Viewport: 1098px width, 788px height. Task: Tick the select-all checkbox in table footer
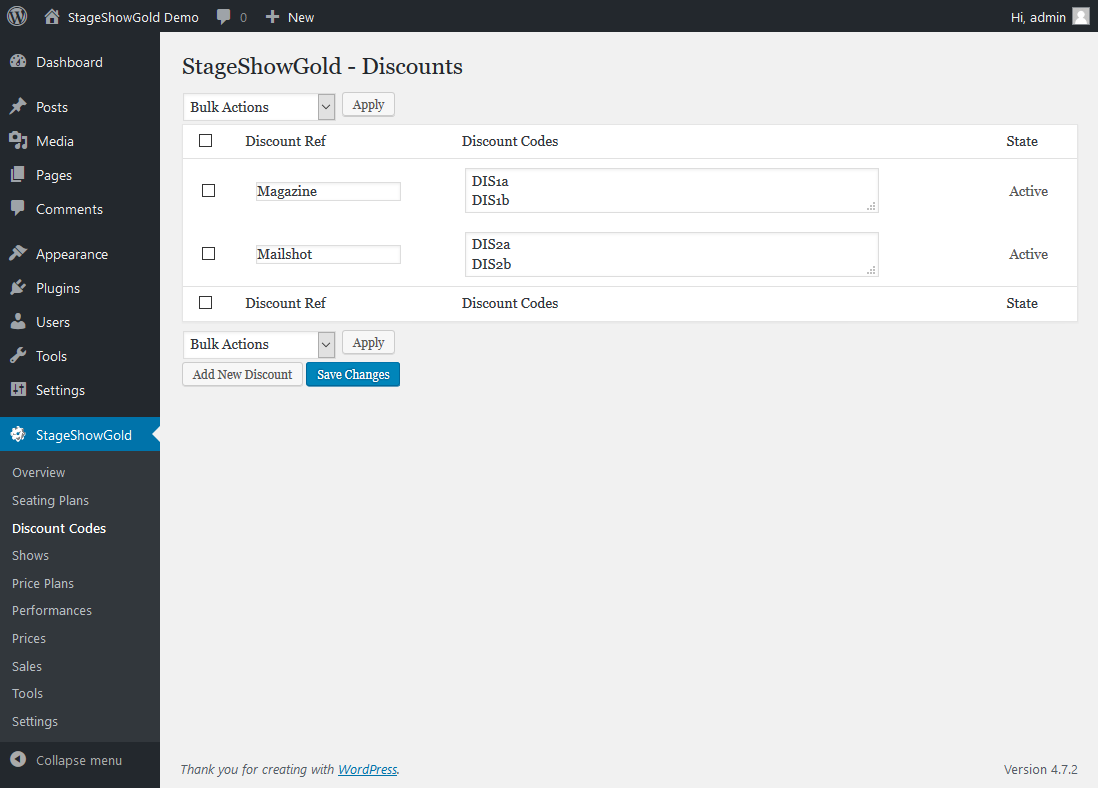click(x=205, y=303)
